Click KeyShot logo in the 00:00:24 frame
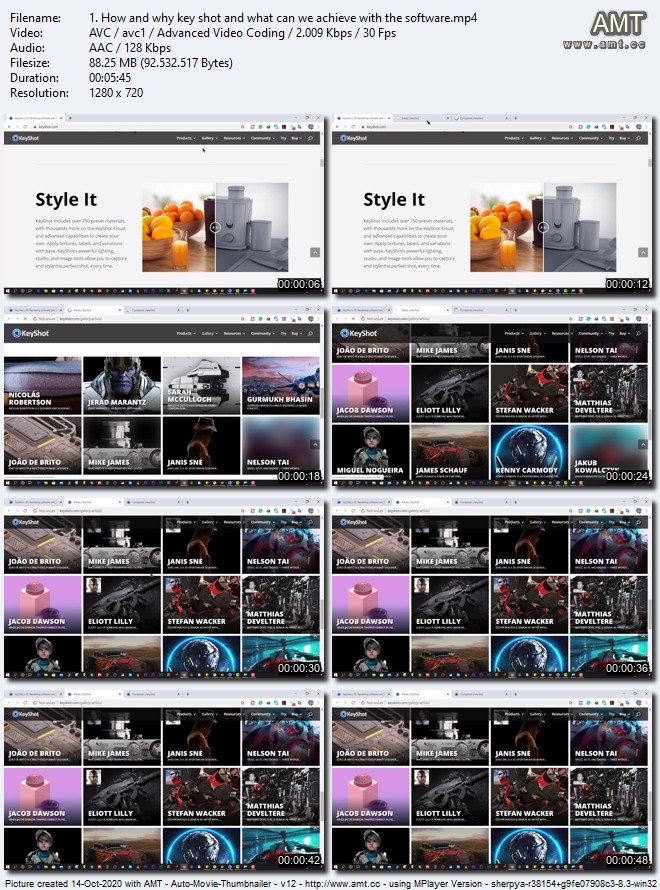This screenshot has height=890, width=660. pos(359,333)
